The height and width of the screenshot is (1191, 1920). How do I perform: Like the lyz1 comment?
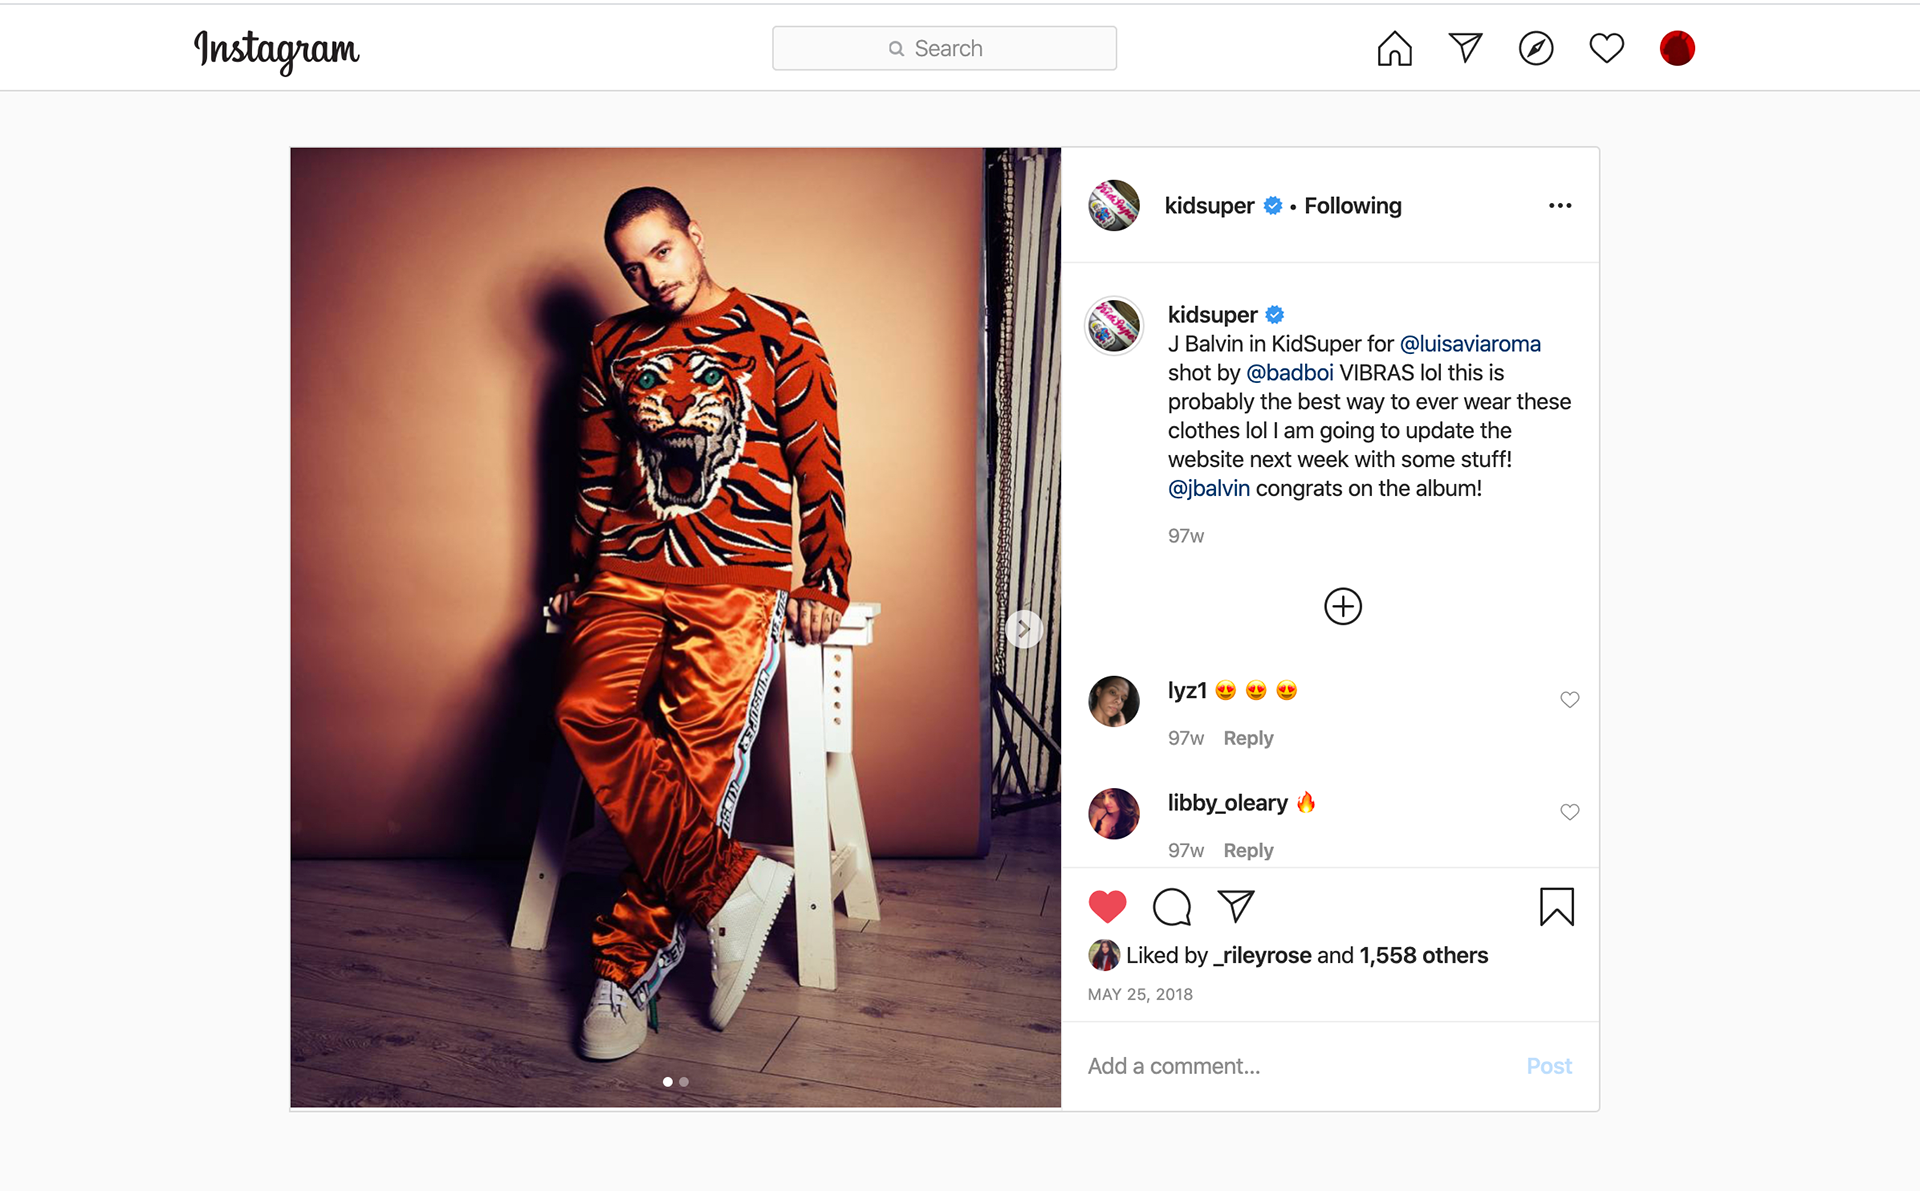(x=1570, y=700)
